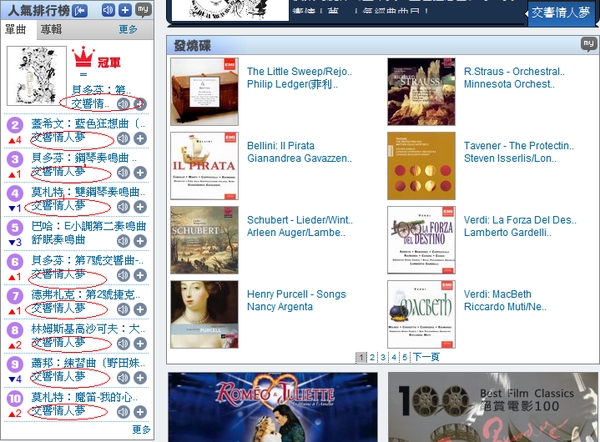600x442 pixels.
Task: Open track 巴哈：E小調第二奏鳴曲
Action: tap(88, 226)
